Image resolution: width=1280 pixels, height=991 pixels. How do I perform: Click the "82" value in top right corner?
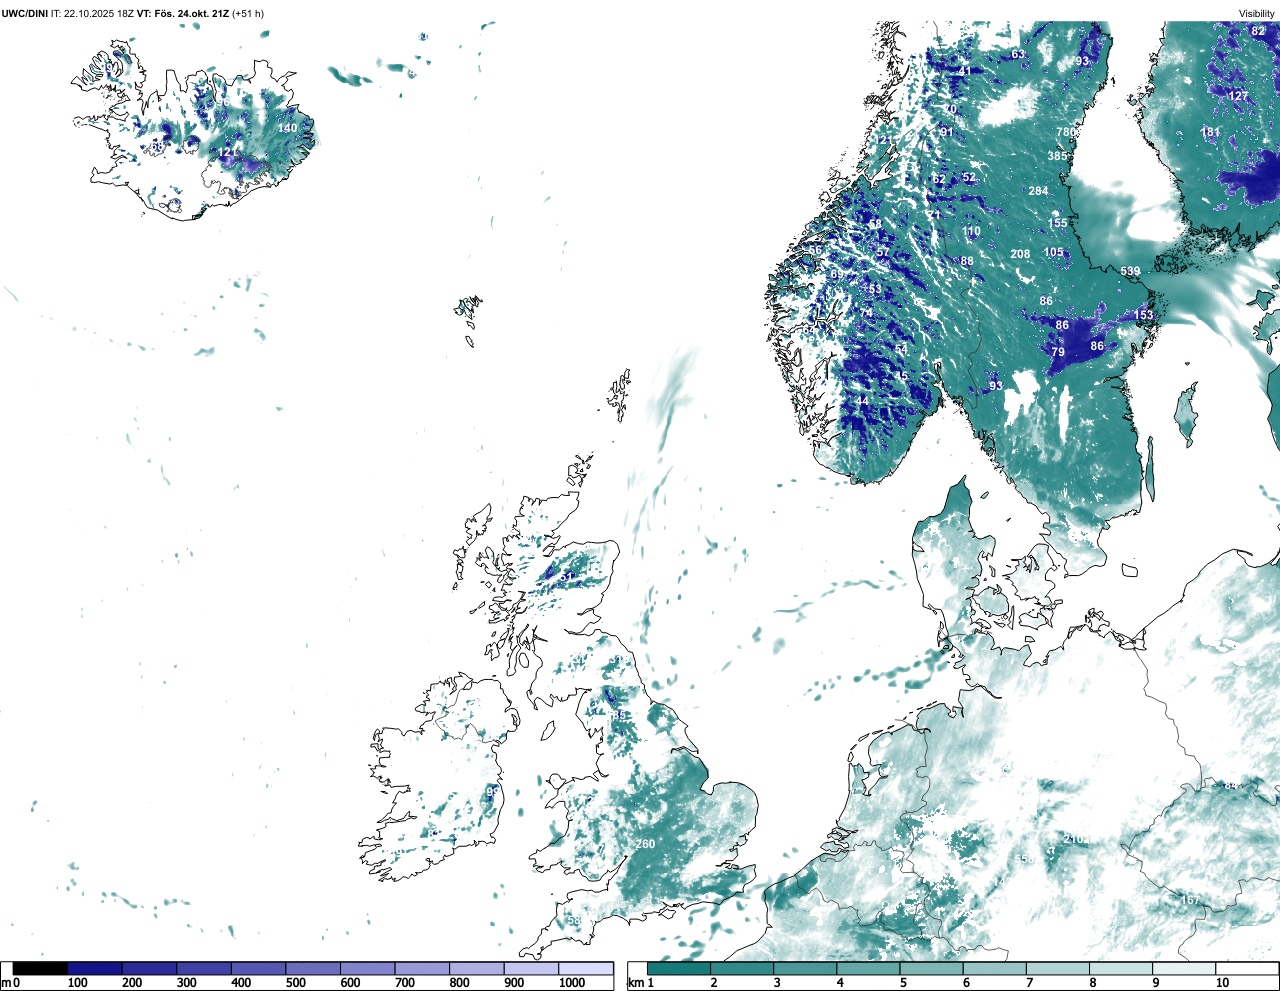point(1258,31)
